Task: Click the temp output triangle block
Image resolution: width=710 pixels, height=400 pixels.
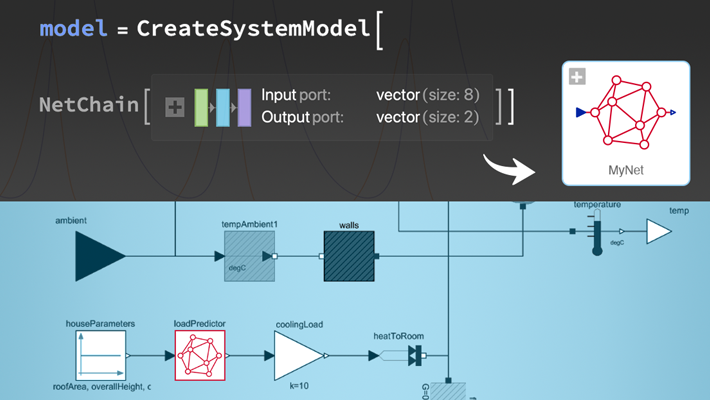Action: pos(659,231)
